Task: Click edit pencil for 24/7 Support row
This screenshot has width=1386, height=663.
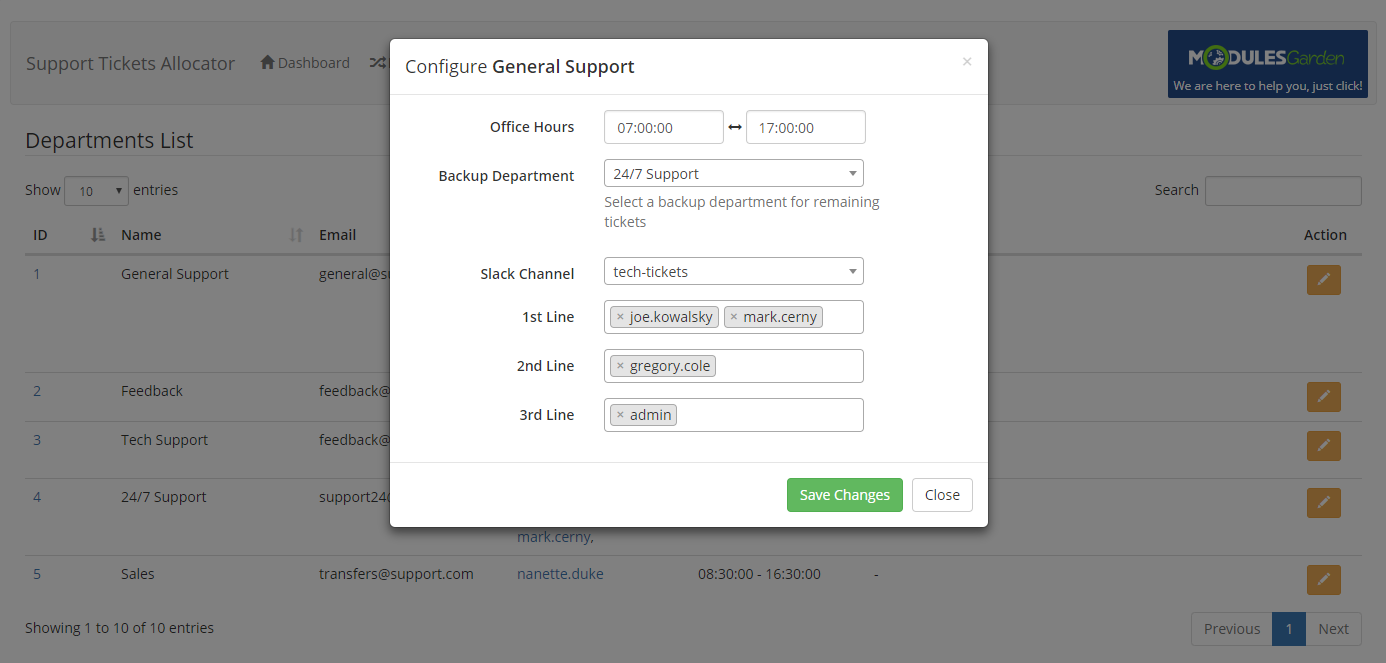Action: pos(1323,503)
